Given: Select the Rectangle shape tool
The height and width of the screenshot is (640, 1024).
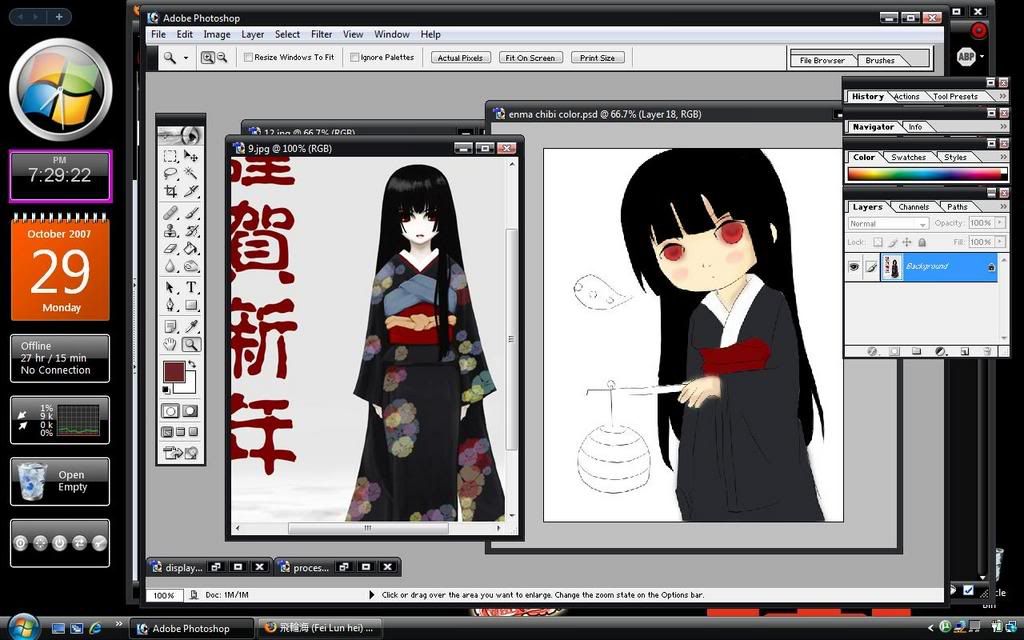Looking at the screenshot, I should click(x=191, y=305).
